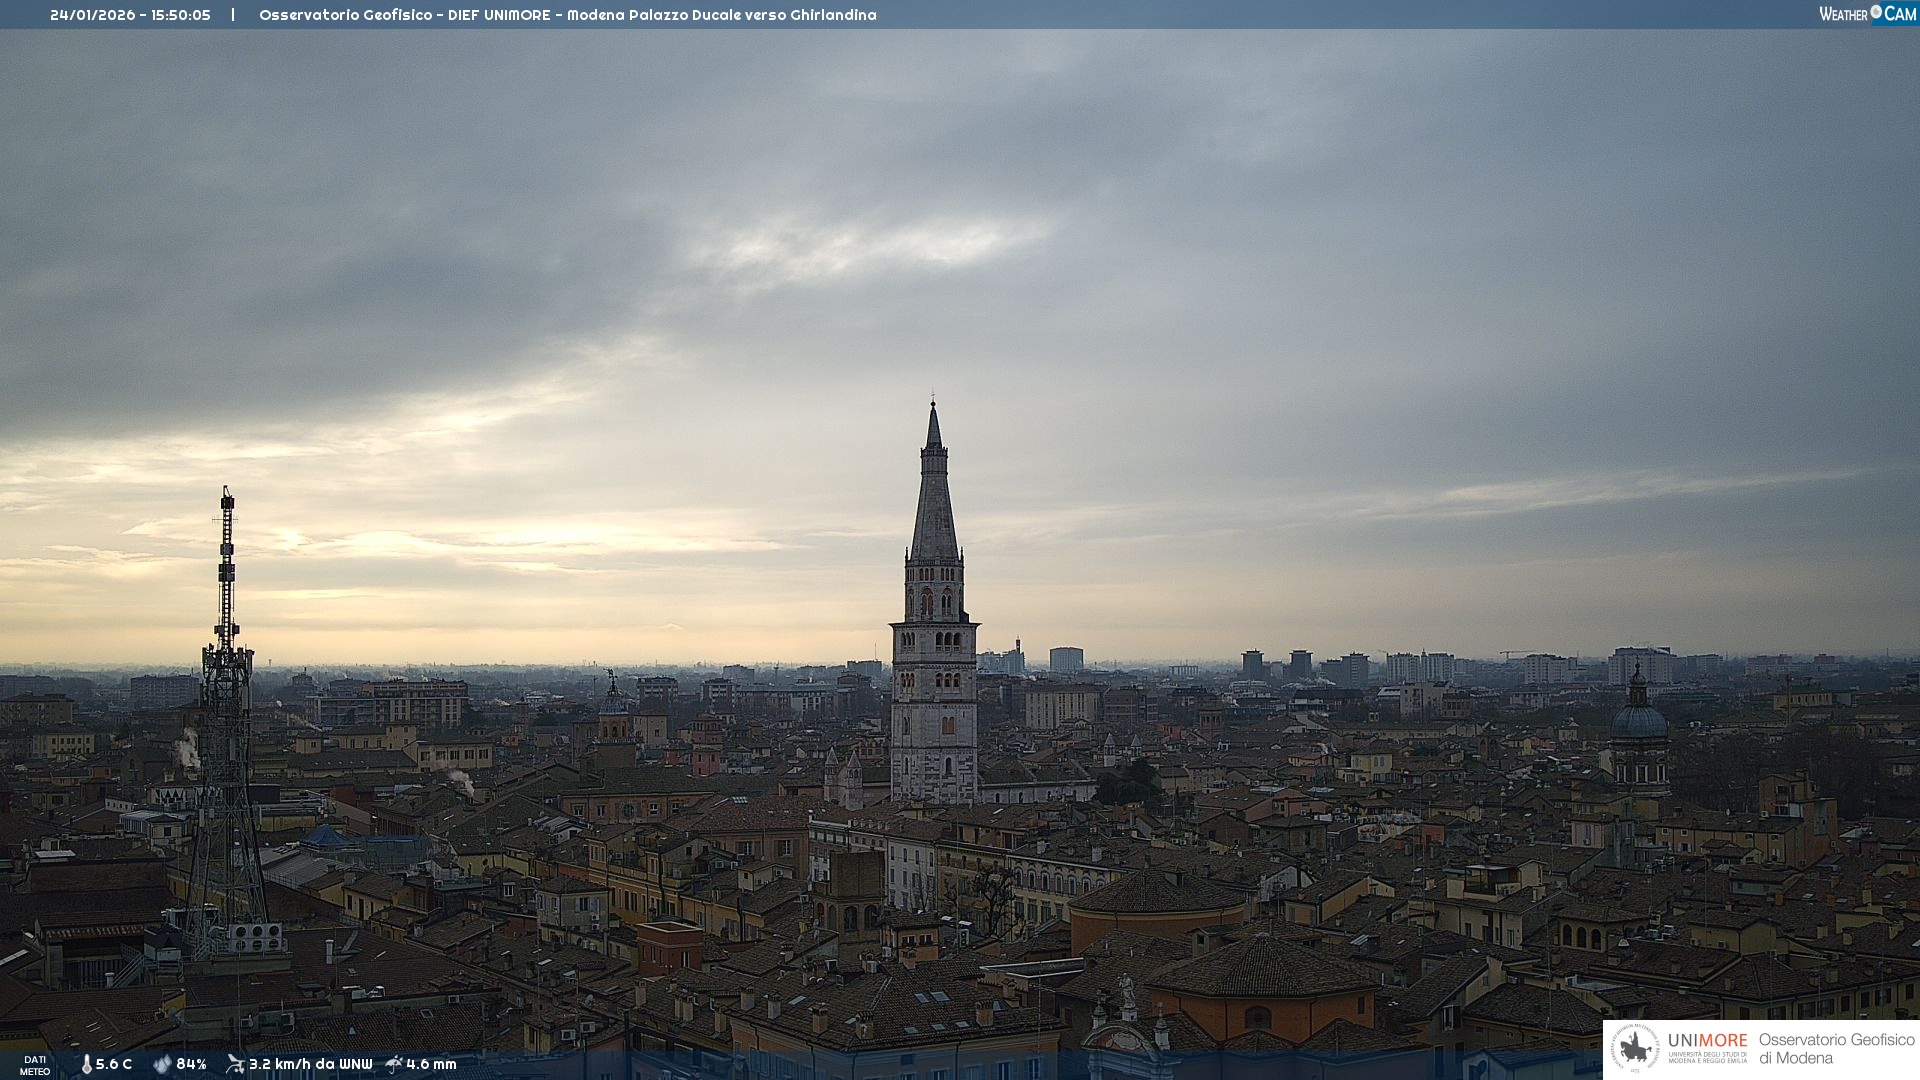Click the thermometer temperature icon
This screenshot has width=1920, height=1080.
point(86,1064)
